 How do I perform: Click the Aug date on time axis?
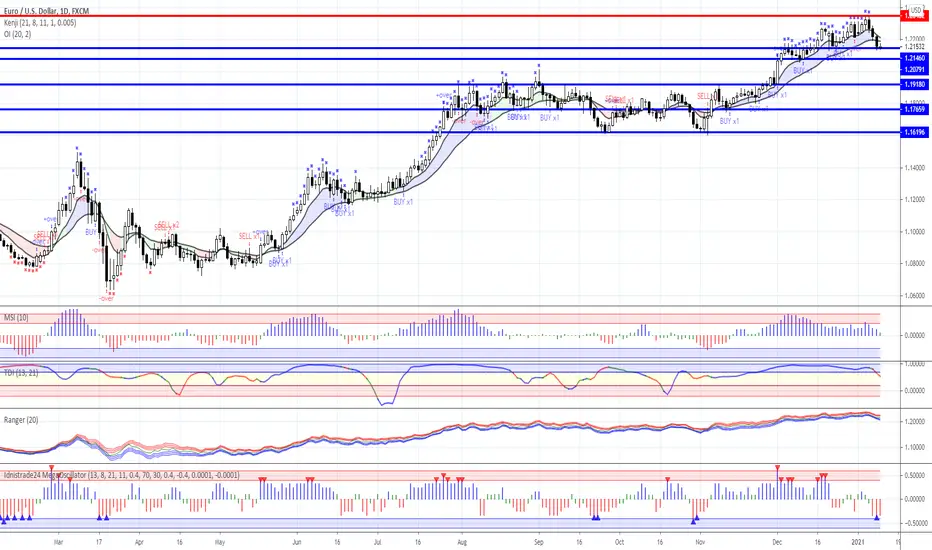[x=462, y=542]
